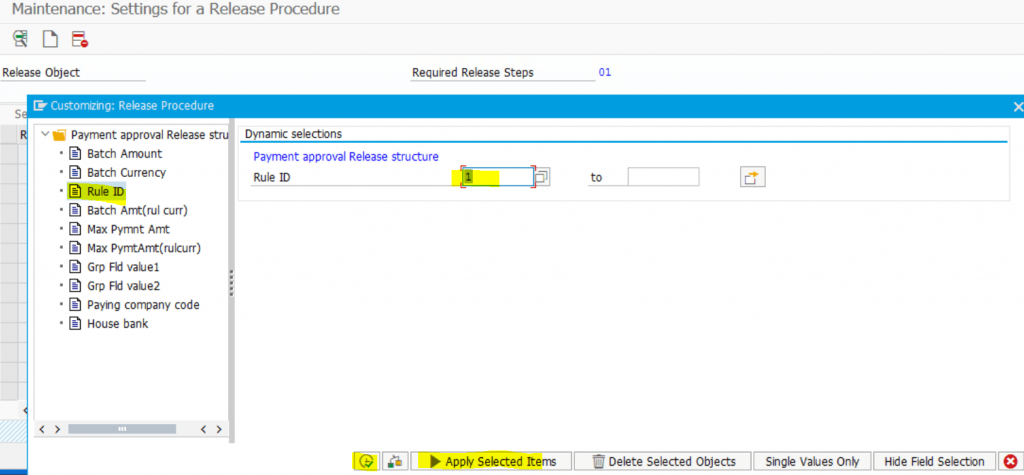Viewport: 1024px width, 475px height.
Task: Select the Rule ID tree item
Action: click(x=105, y=191)
